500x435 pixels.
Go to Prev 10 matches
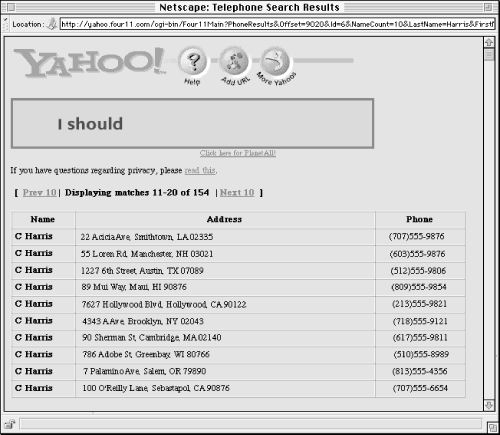39,193
